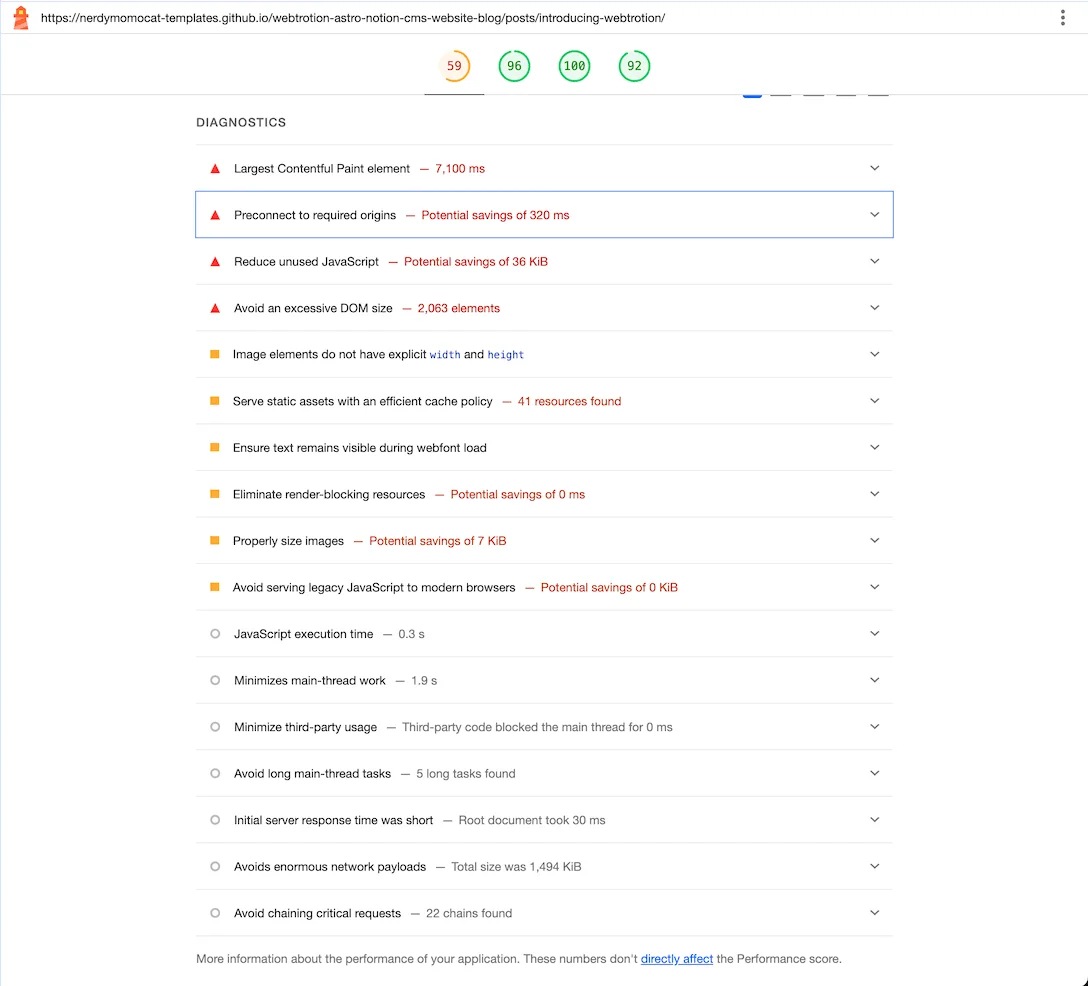Expand Avoid chaining critical requests chevron
This screenshot has width=1088, height=986.
(875, 913)
